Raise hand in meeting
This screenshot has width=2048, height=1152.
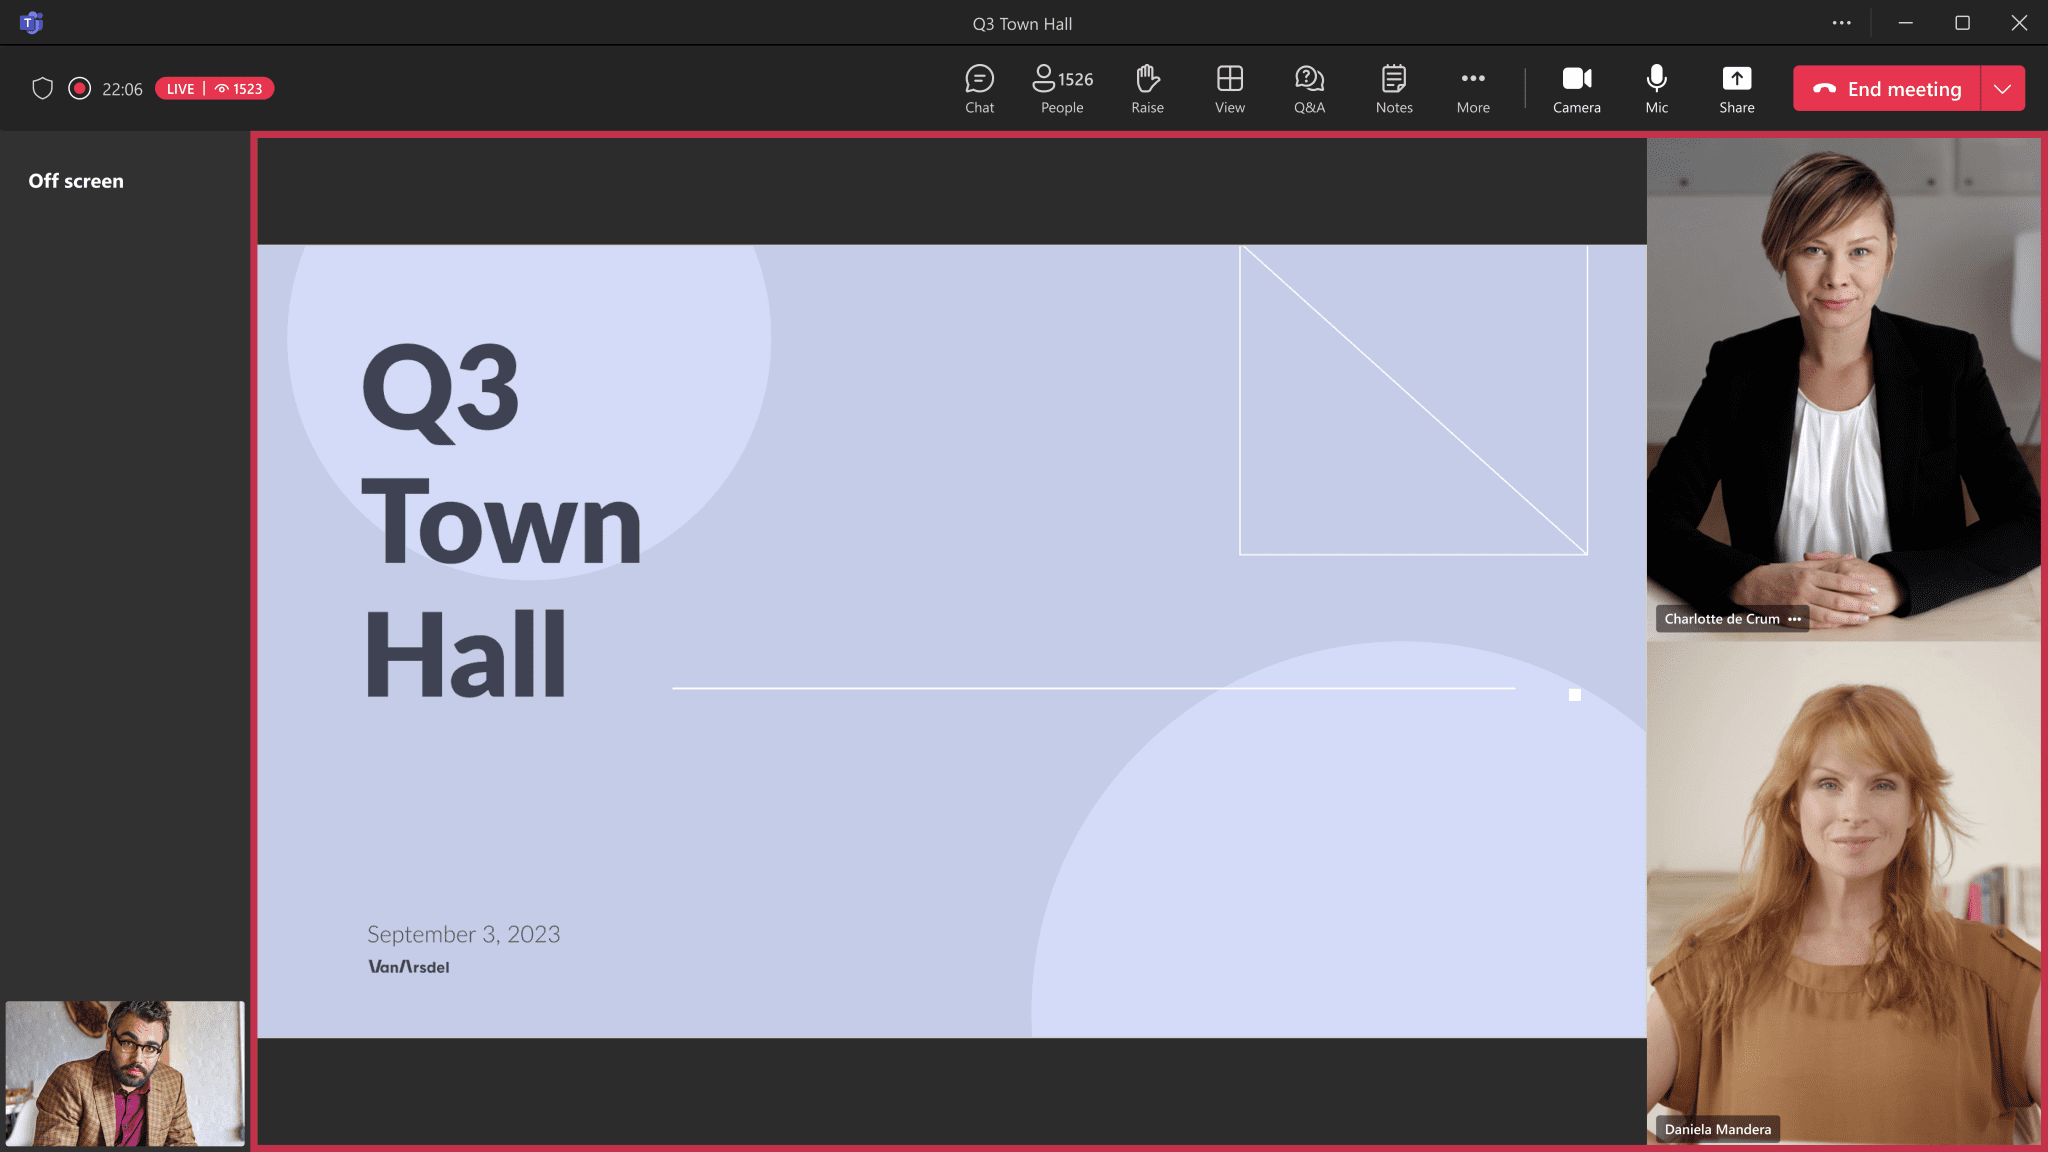[1148, 87]
